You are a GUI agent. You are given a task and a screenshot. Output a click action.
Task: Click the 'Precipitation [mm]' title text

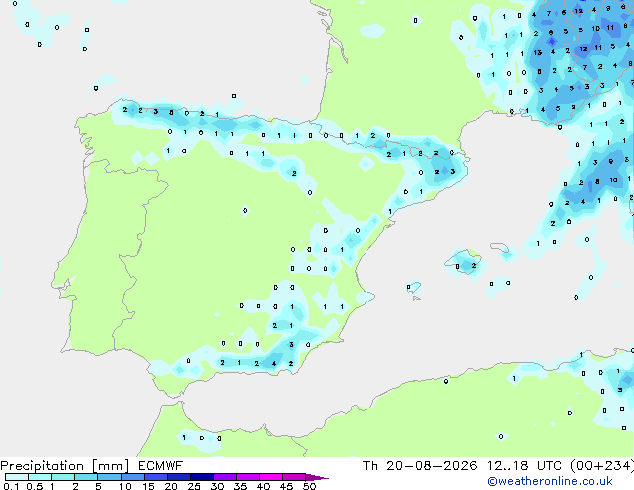[x=65, y=466]
